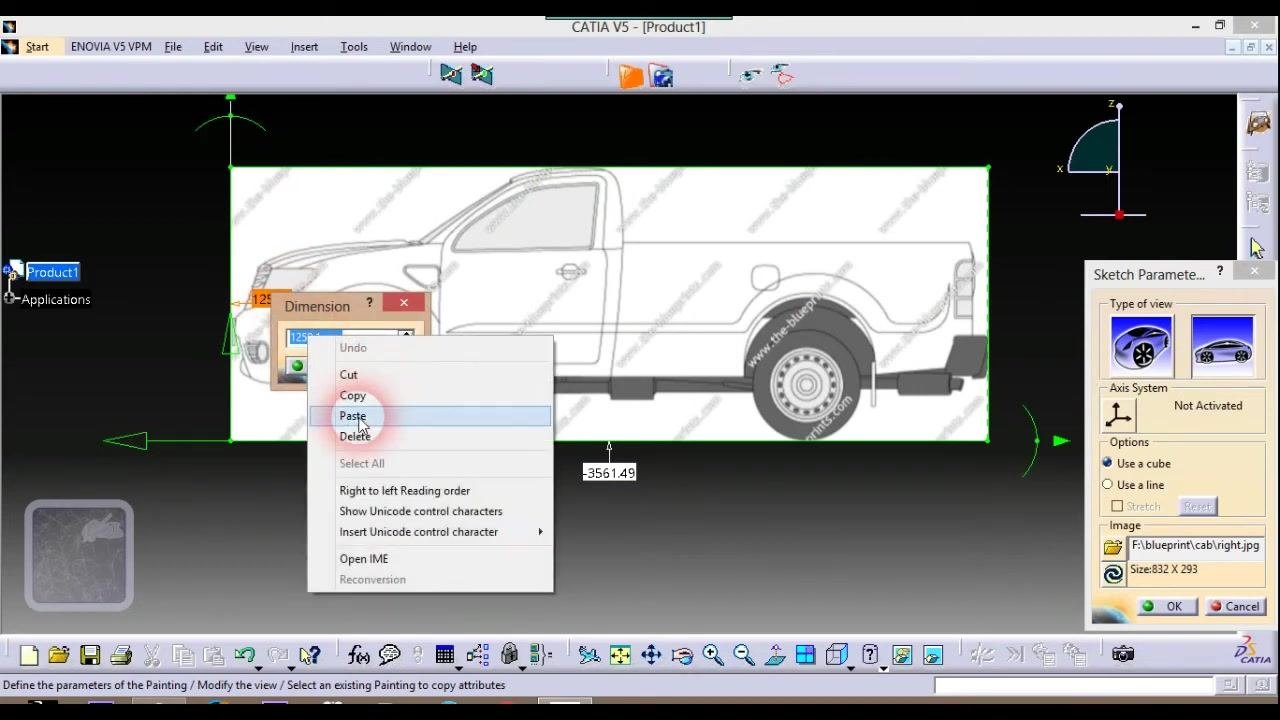Click the Axis System icon in Sketch Parameters

tap(1119, 413)
